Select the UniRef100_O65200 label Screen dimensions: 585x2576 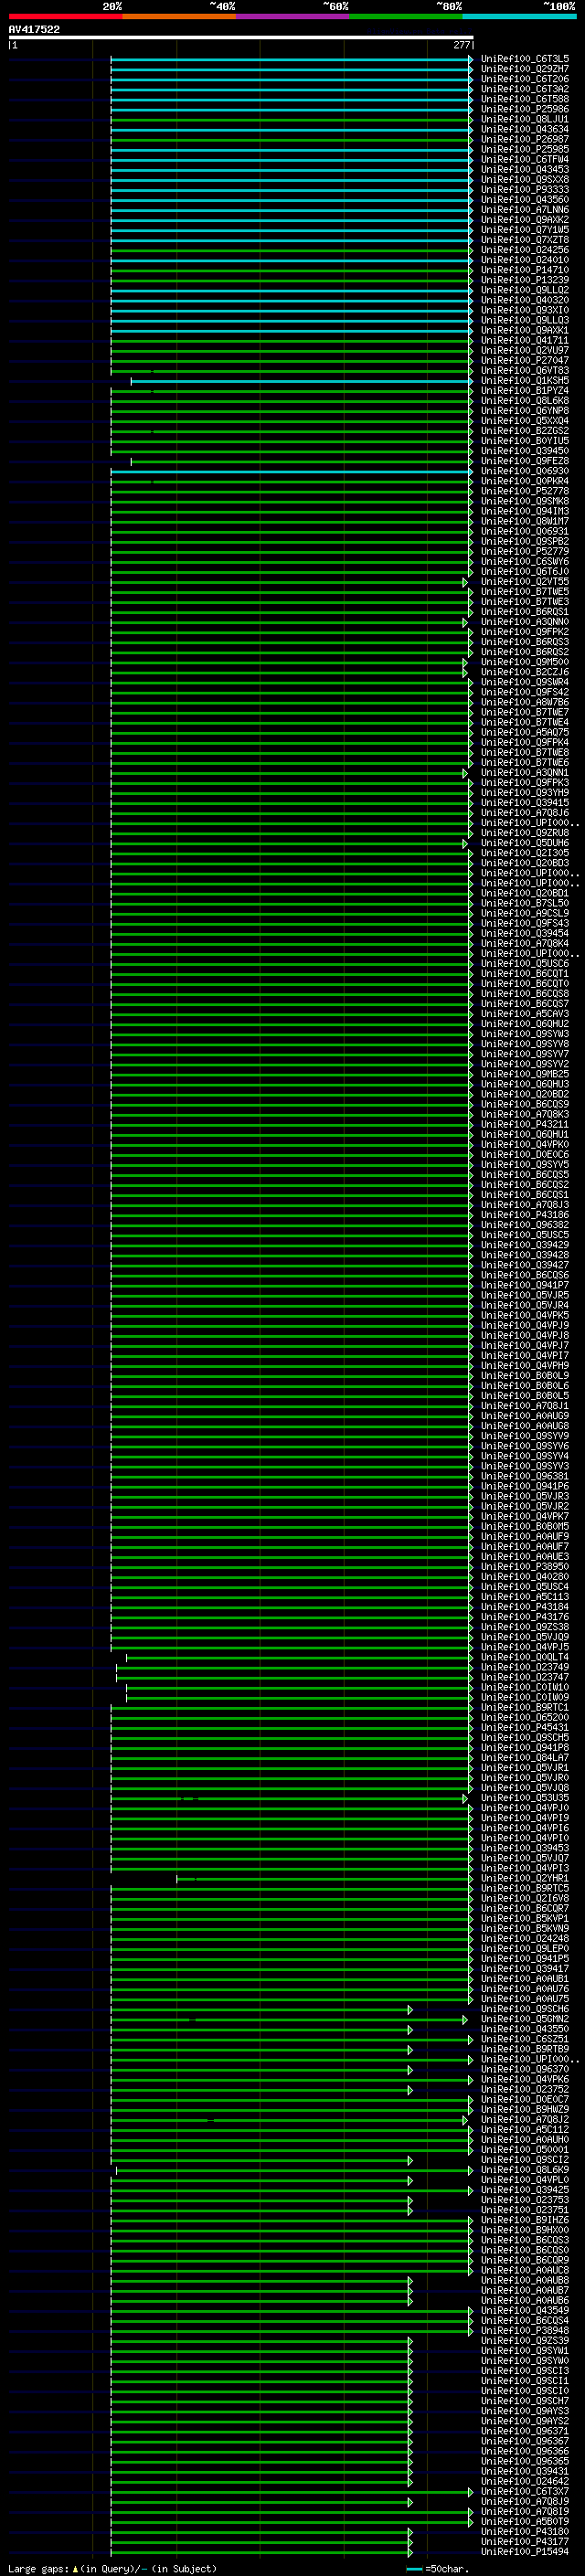point(525,1717)
